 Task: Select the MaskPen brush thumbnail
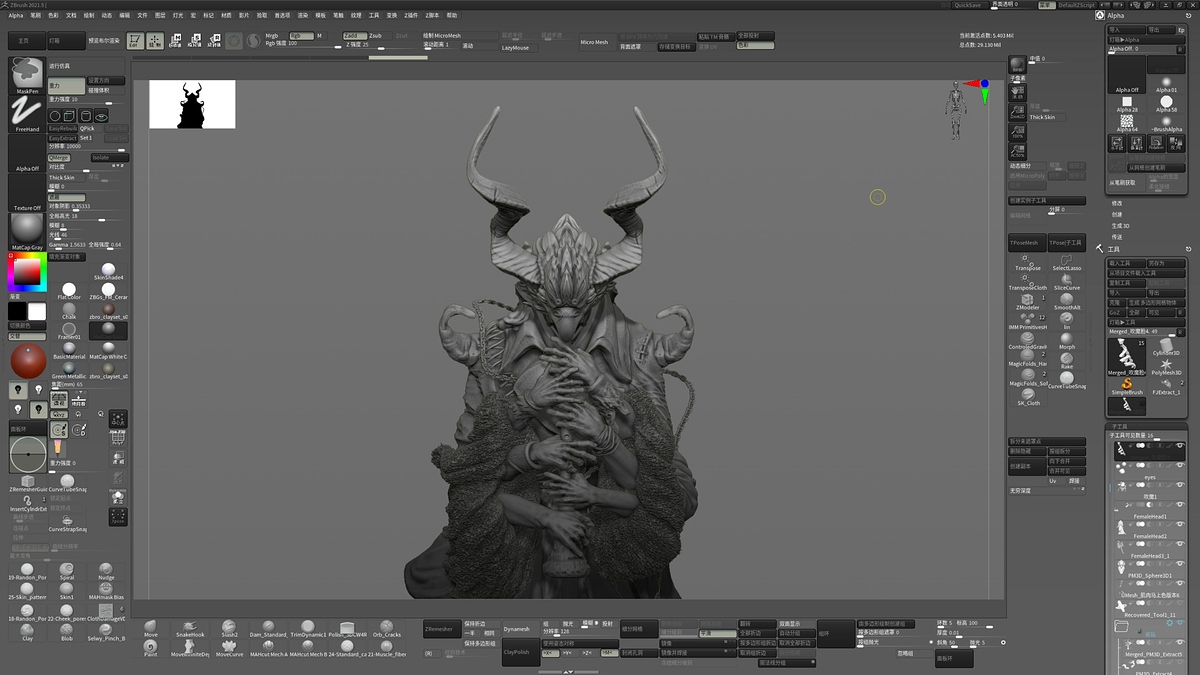[27, 76]
